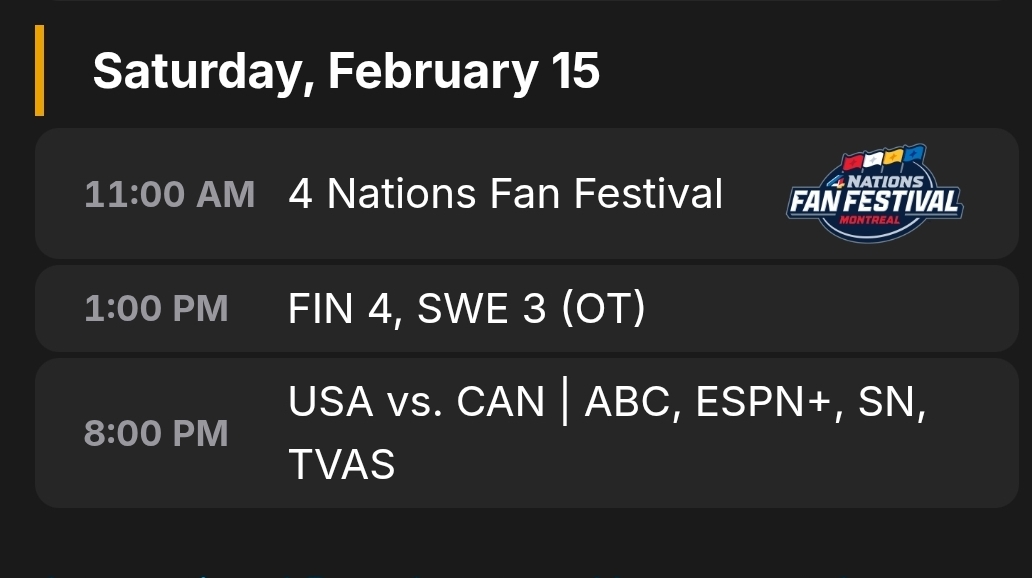Image resolution: width=1032 pixels, height=578 pixels.
Task: Click the divider bar between CAN and ABC
Action: 565,402
